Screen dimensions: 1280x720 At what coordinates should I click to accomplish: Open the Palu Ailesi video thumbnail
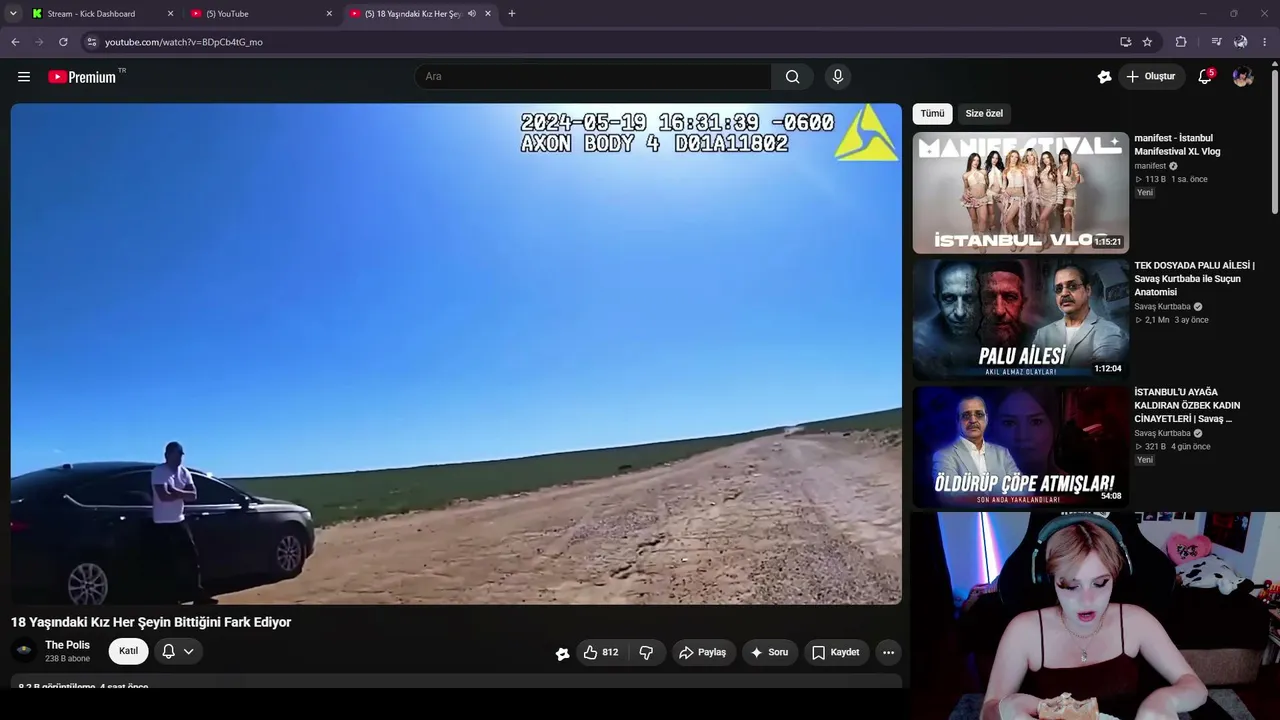pyautogui.click(x=1020, y=320)
